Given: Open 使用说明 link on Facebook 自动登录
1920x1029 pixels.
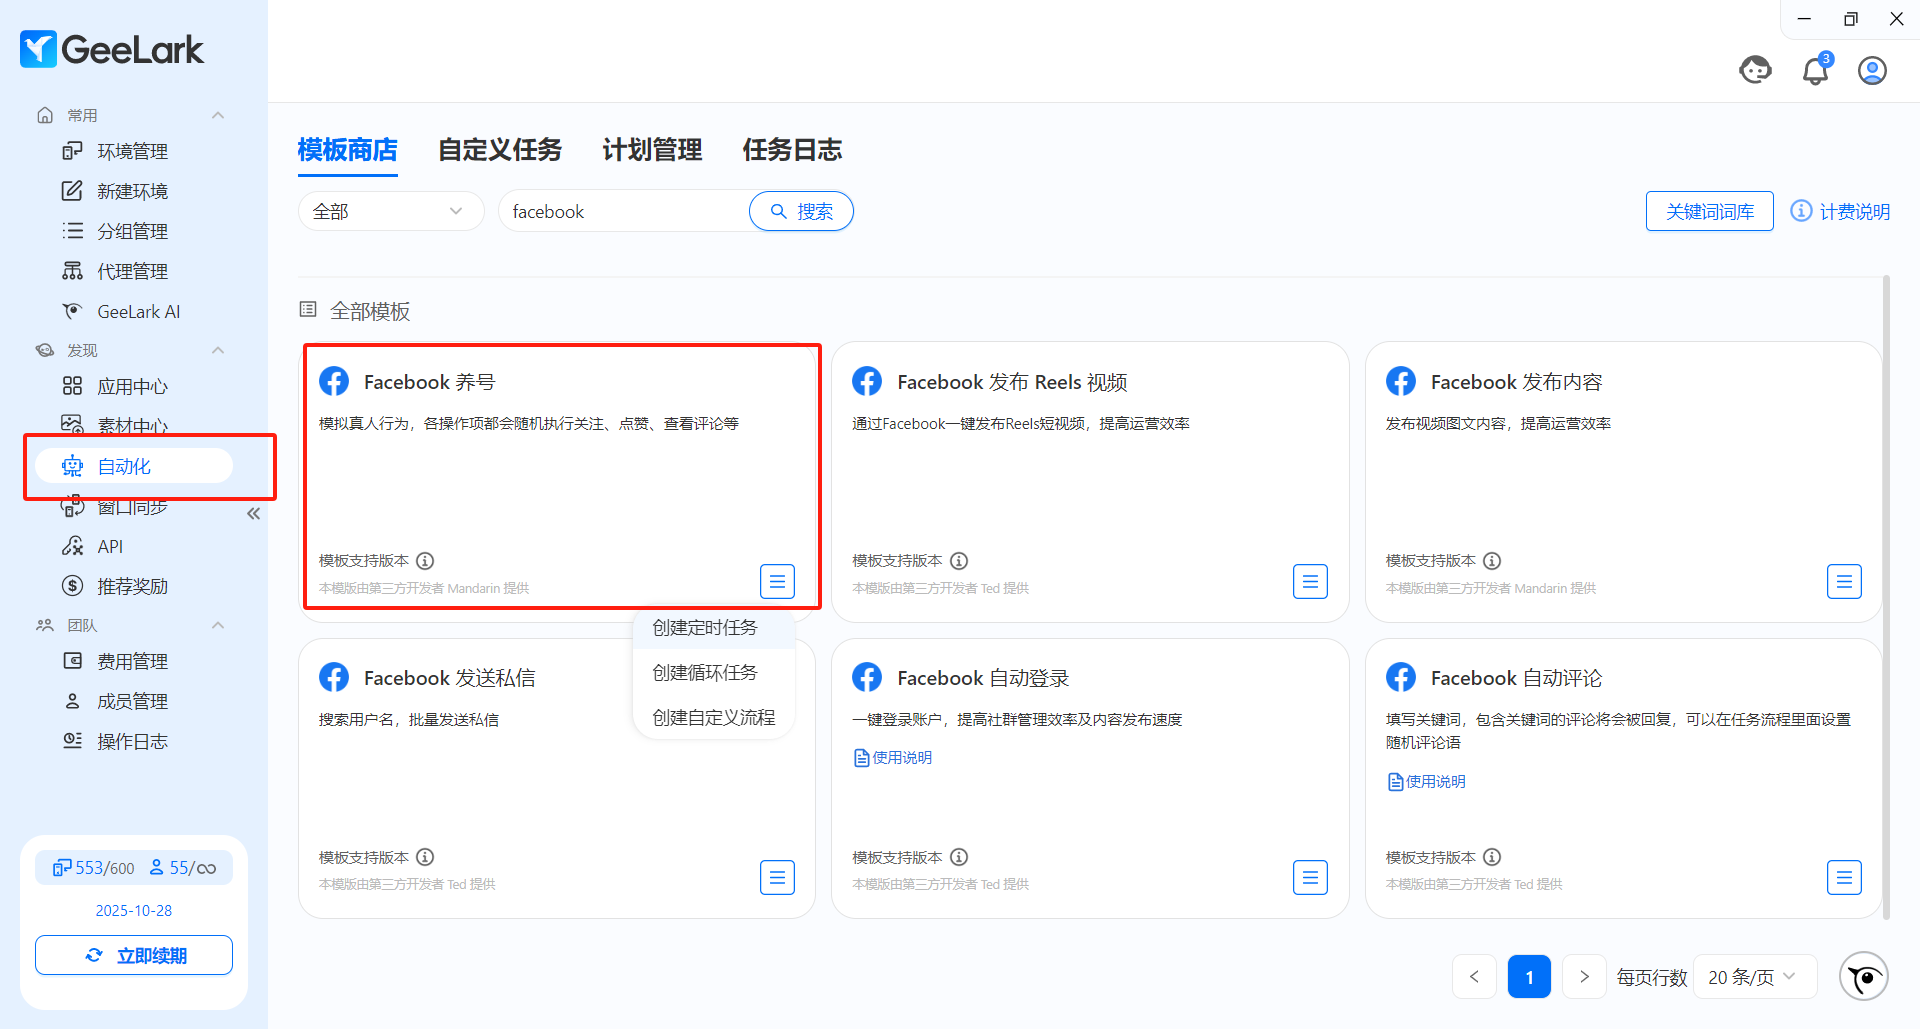Looking at the screenshot, I should point(892,758).
